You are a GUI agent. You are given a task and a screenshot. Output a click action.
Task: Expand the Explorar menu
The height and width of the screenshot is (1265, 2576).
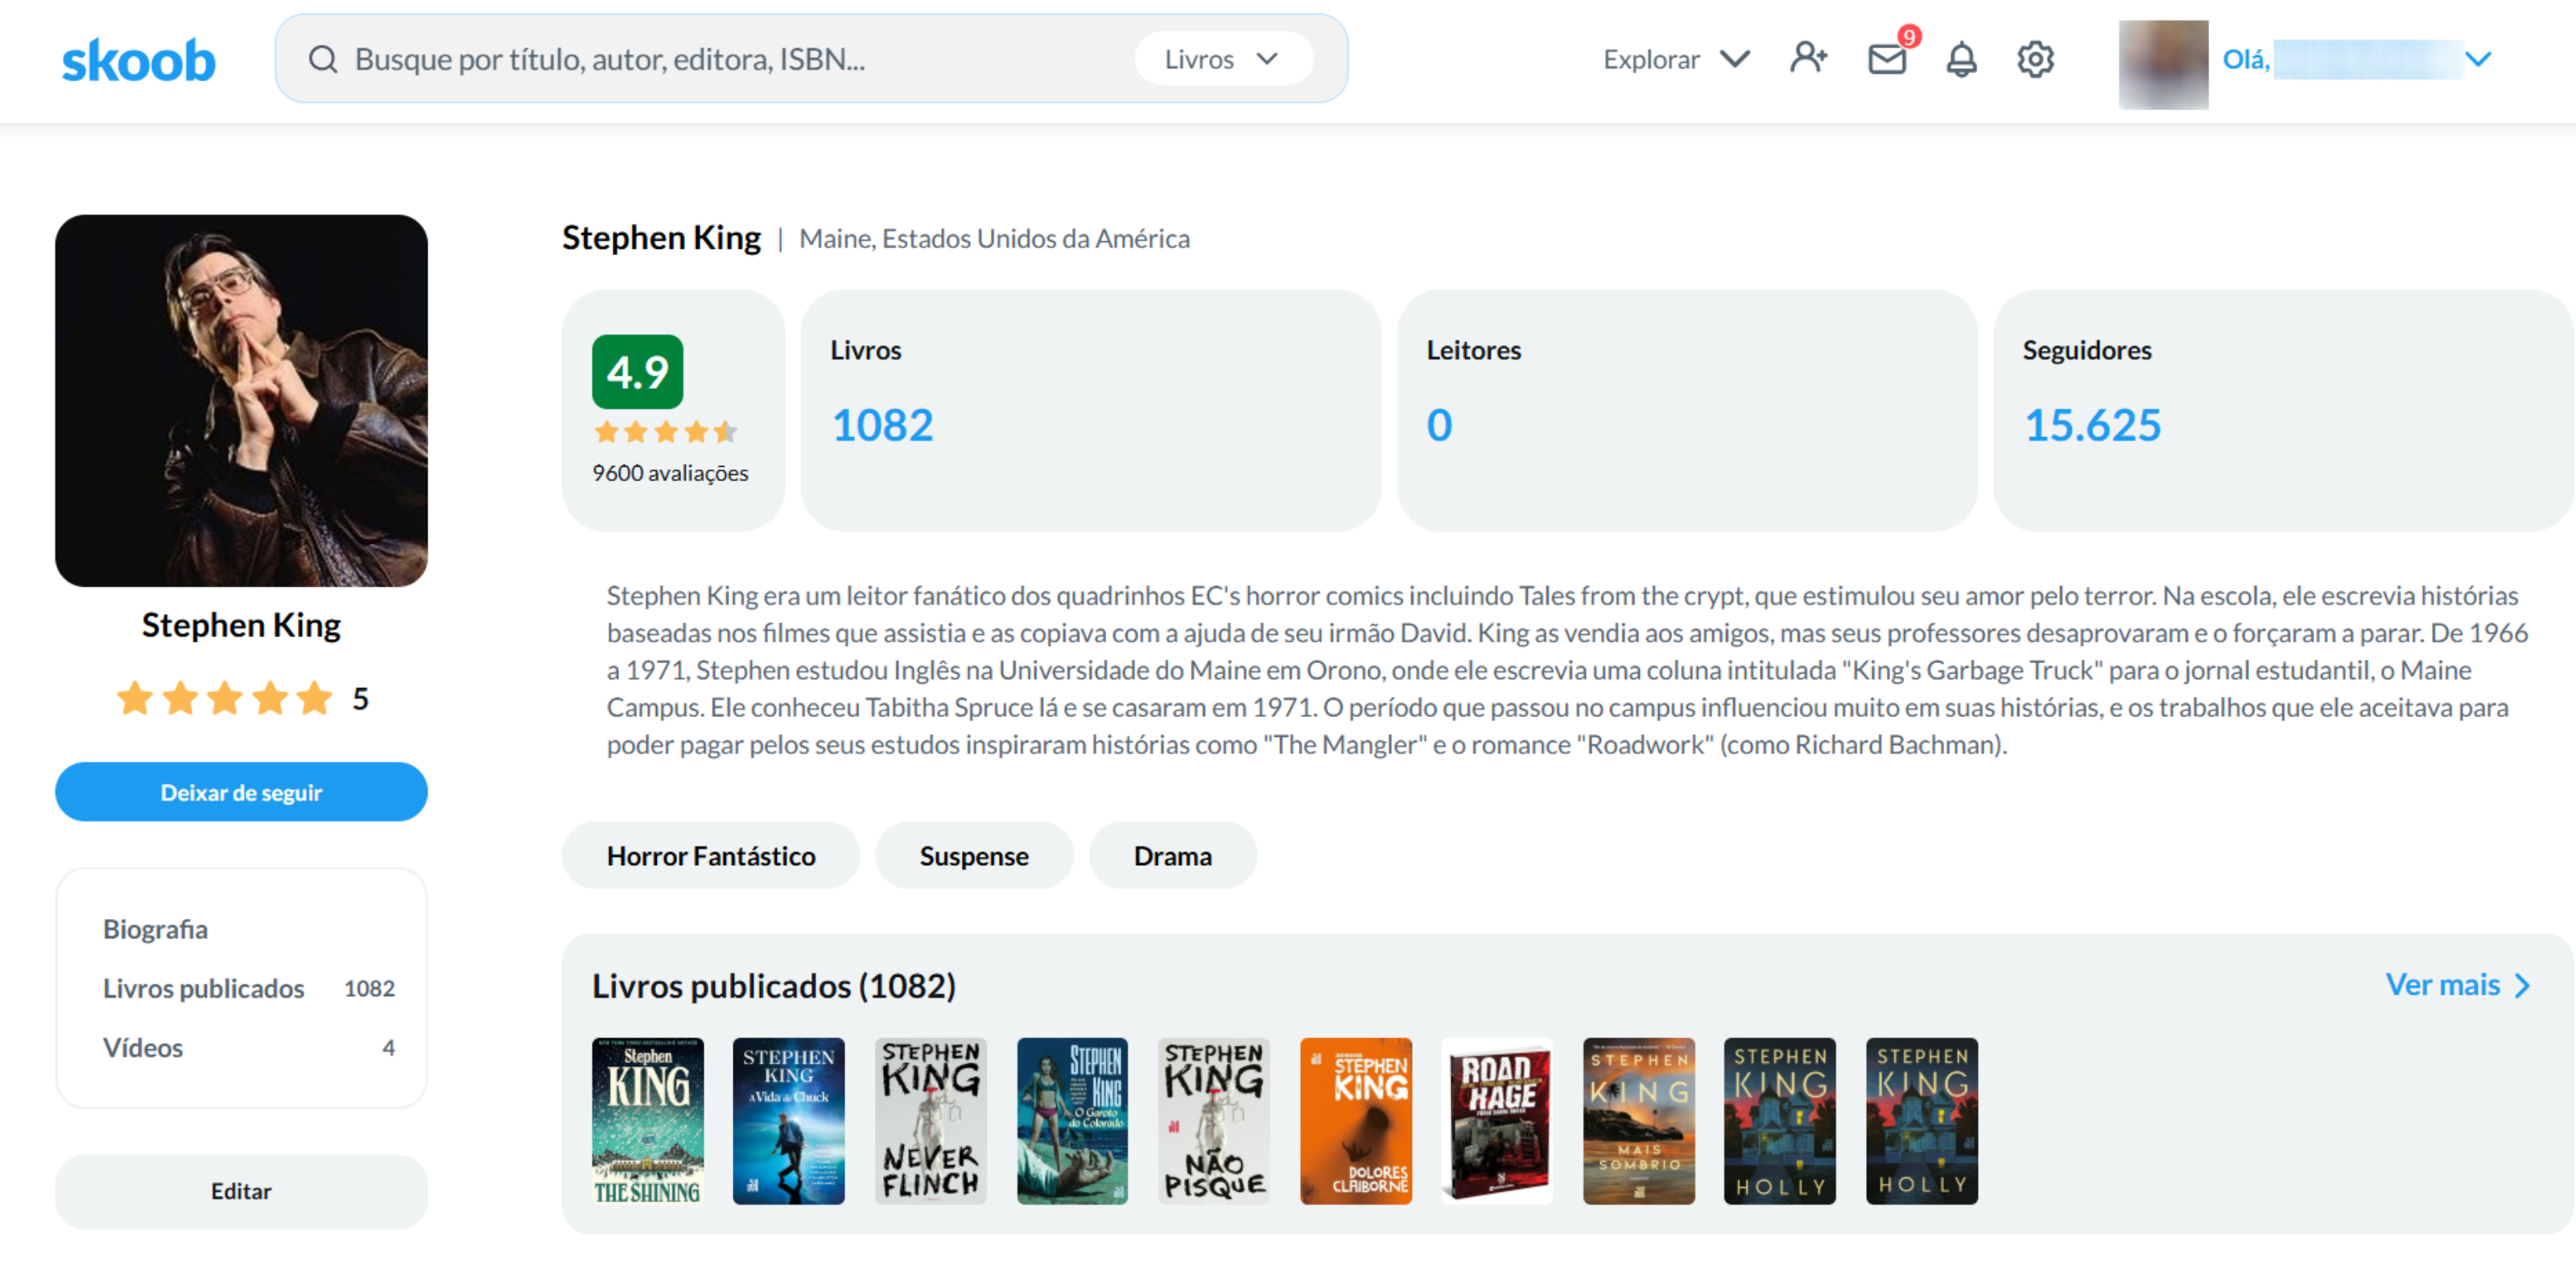pos(1676,59)
